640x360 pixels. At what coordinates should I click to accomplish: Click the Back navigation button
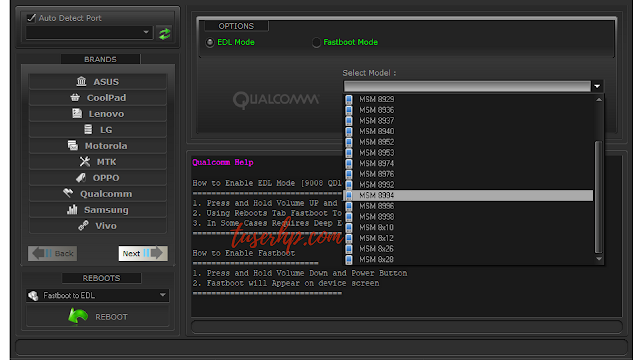(x=53, y=253)
